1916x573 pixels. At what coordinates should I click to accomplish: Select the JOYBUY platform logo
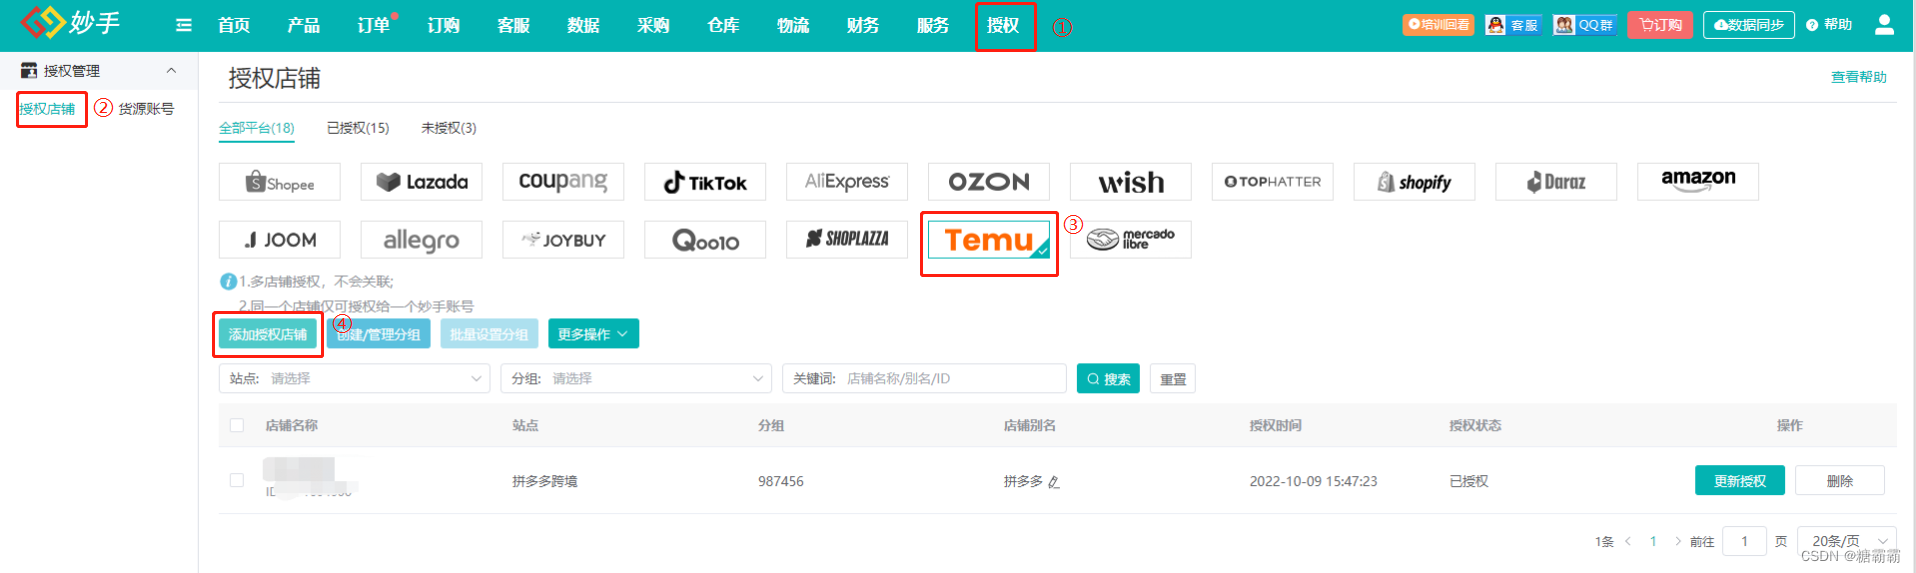click(x=563, y=240)
